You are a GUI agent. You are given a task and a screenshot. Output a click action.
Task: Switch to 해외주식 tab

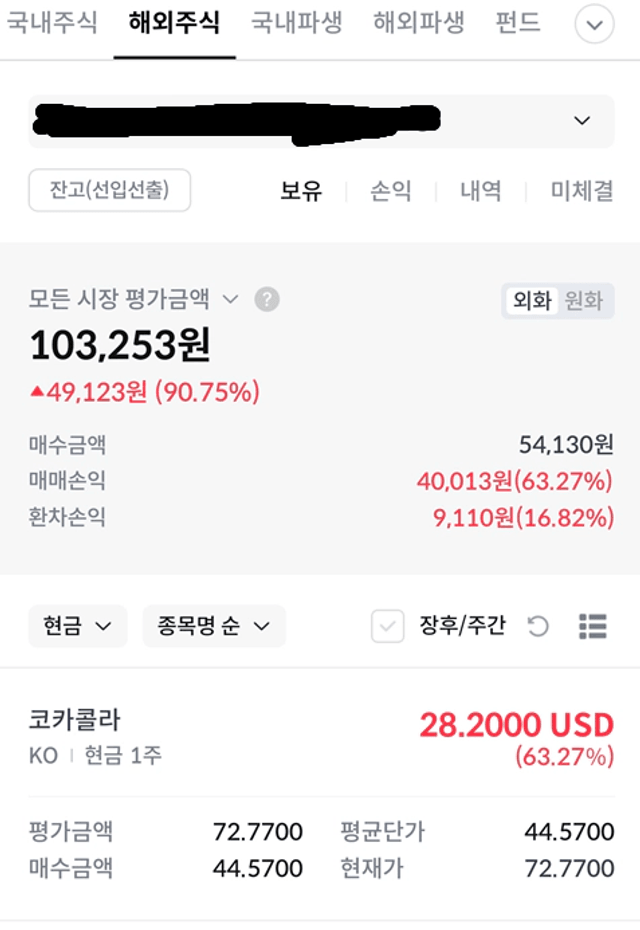pyautogui.click(x=174, y=24)
